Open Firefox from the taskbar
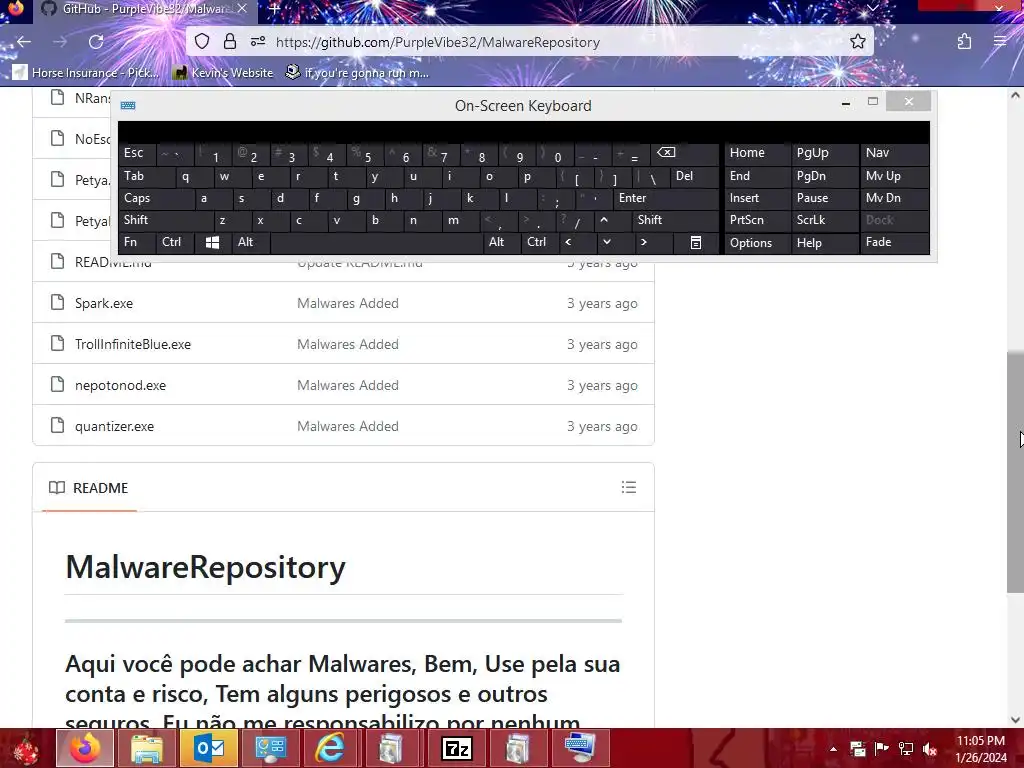Screen dimensions: 1024x768 point(85,748)
